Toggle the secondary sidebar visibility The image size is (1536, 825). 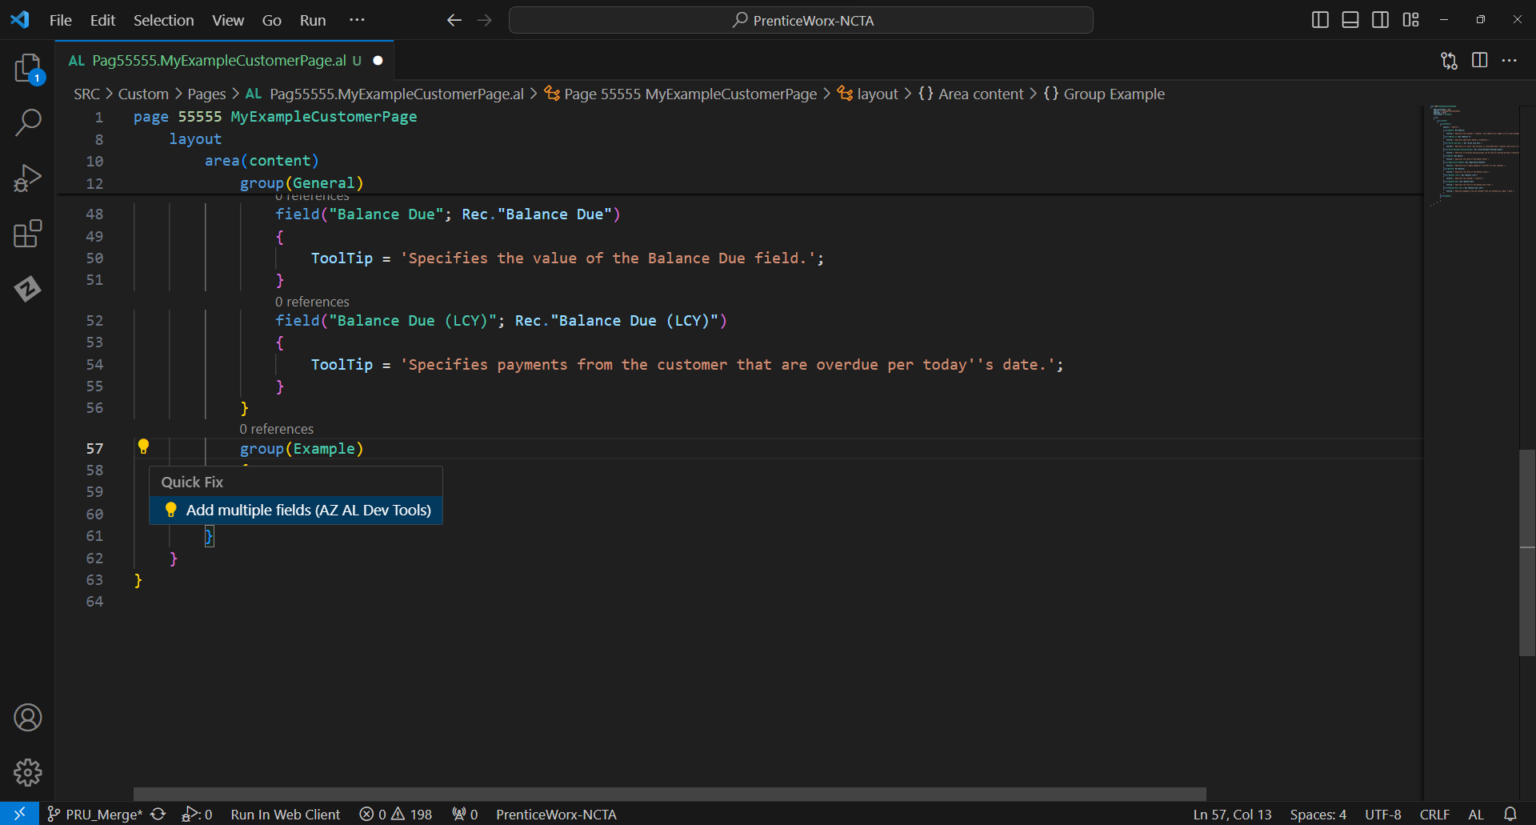click(x=1380, y=19)
